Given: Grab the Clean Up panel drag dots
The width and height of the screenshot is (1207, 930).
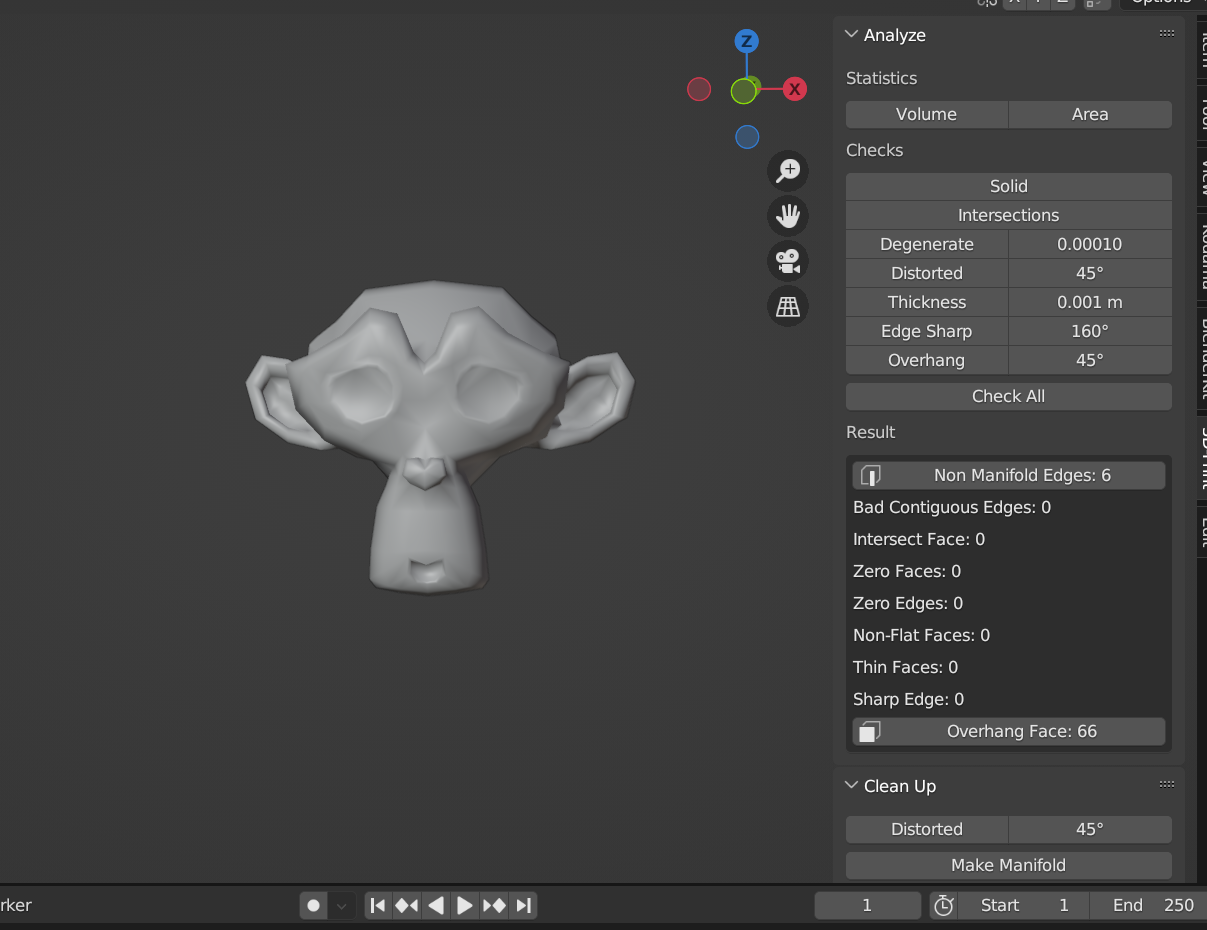Looking at the screenshot, I should [1166, 785].
